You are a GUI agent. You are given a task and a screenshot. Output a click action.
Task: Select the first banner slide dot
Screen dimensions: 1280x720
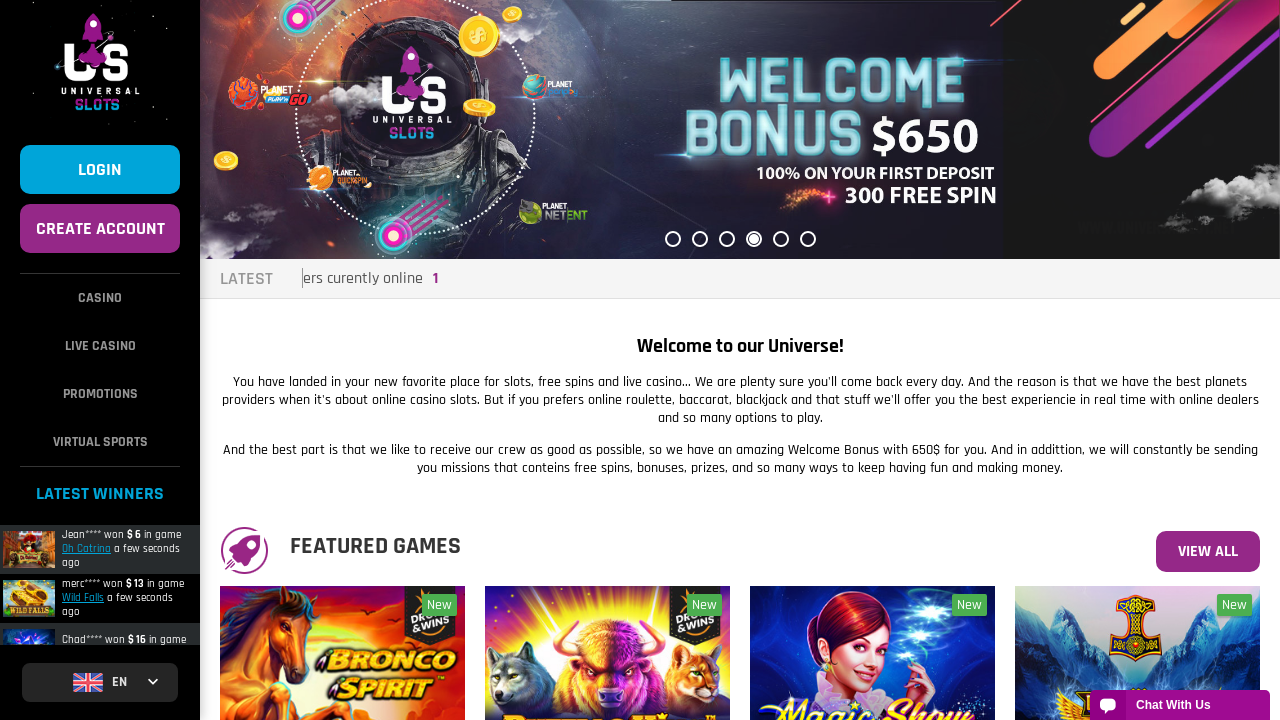coord(673,239)
